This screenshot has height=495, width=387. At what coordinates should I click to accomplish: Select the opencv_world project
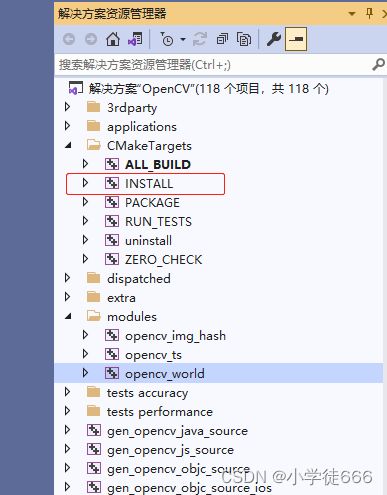tap(165, 374)
